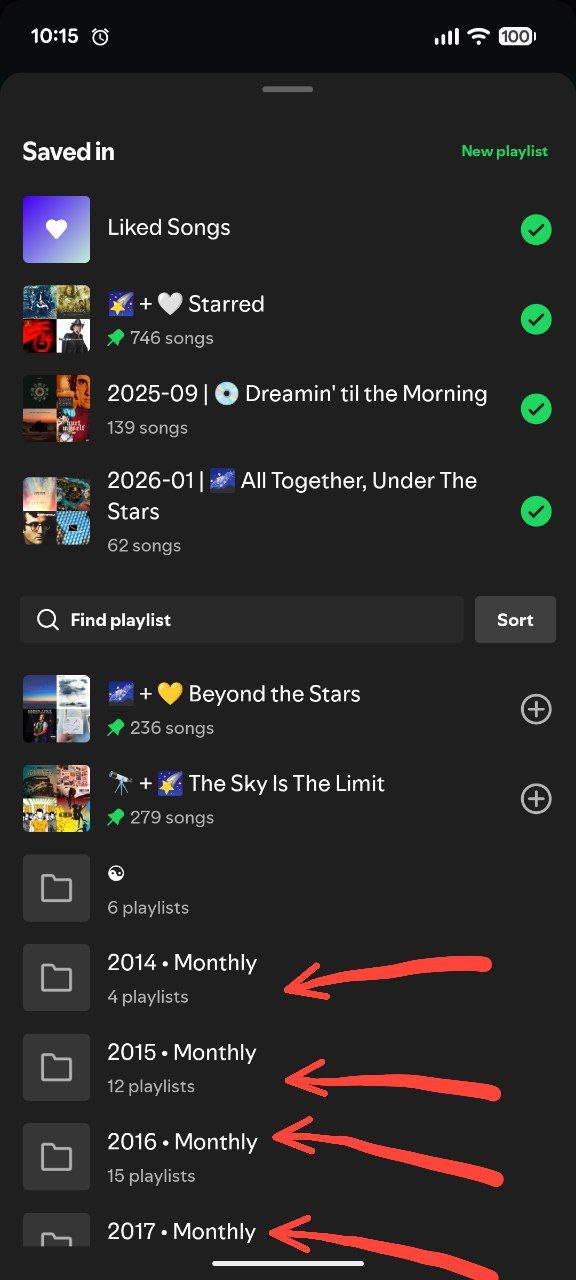Add song to The Sky Is The Limit
This screenshot has width=576, height=1280.
(x=536, y=798)
